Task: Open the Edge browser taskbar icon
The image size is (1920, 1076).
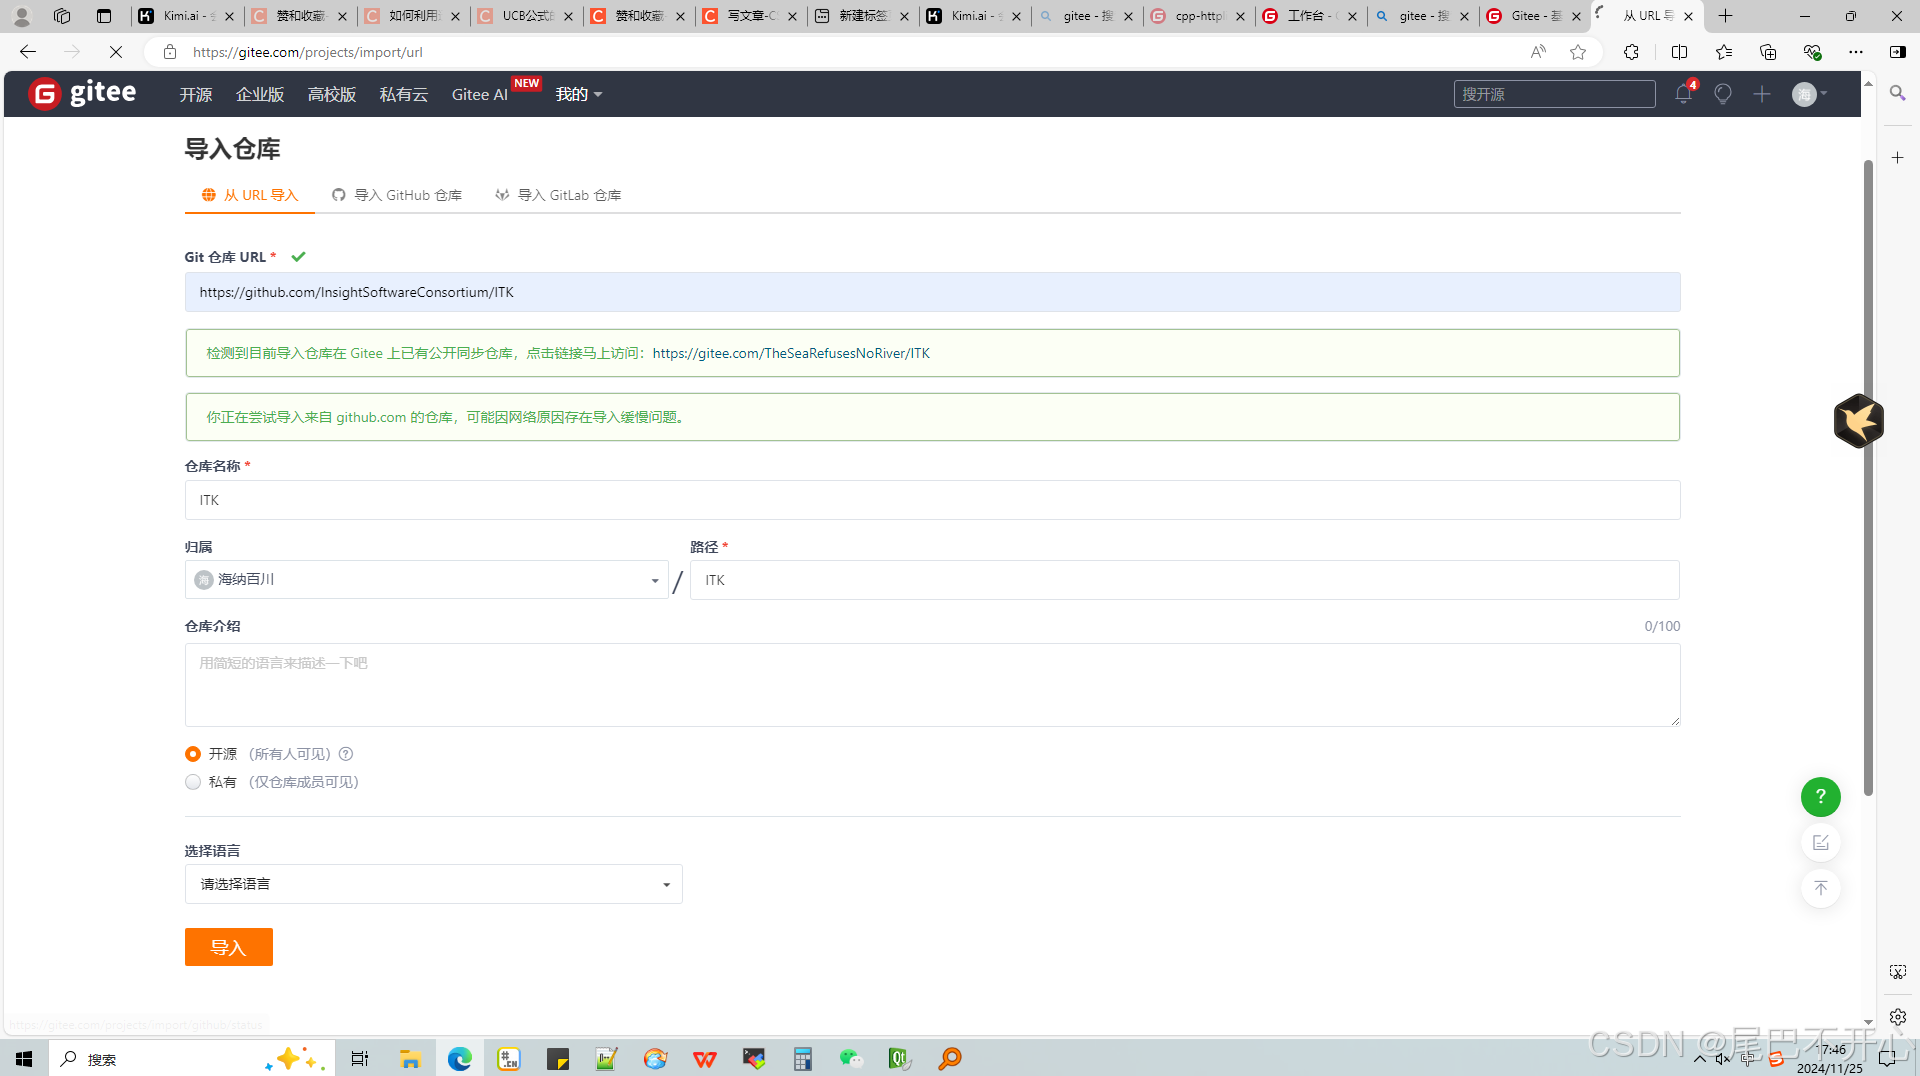Action: coord(459,1058)
